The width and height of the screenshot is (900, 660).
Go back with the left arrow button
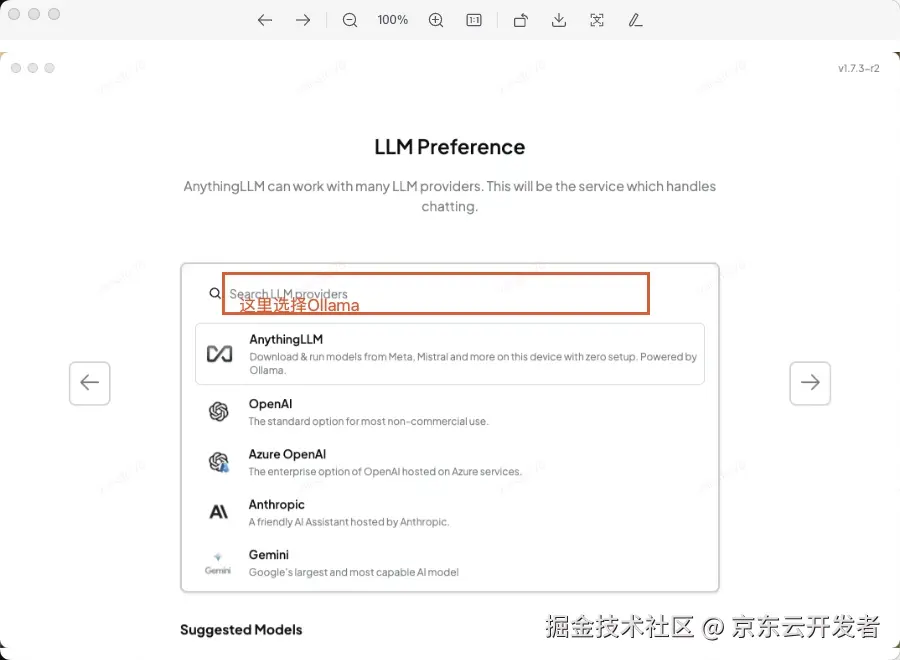click(90, 383)
